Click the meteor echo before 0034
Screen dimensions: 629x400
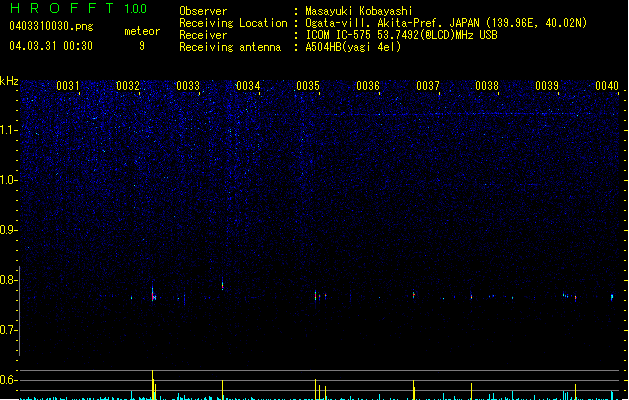(223, 284)
